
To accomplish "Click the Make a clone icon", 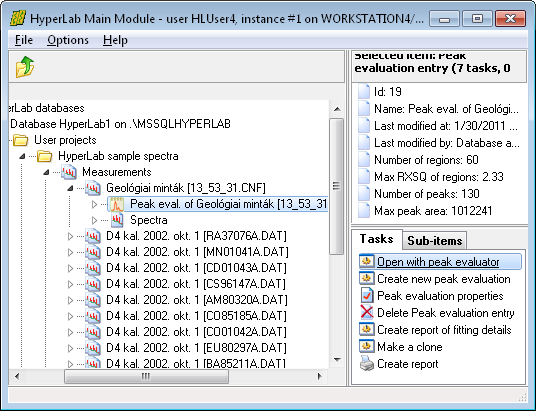I will pos(366,346).
